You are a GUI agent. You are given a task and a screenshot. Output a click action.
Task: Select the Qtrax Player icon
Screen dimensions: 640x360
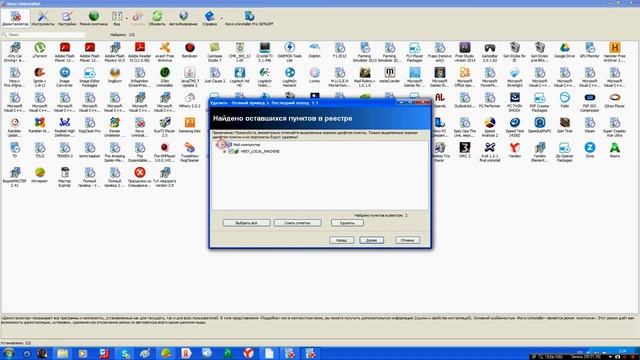pos(615,100)
